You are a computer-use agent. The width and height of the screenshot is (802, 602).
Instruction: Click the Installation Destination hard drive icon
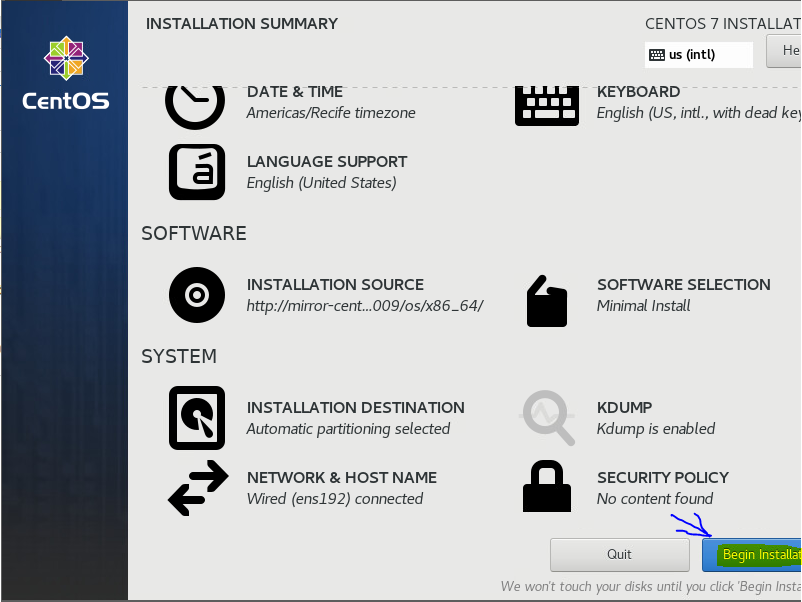[x=196, y=418]
